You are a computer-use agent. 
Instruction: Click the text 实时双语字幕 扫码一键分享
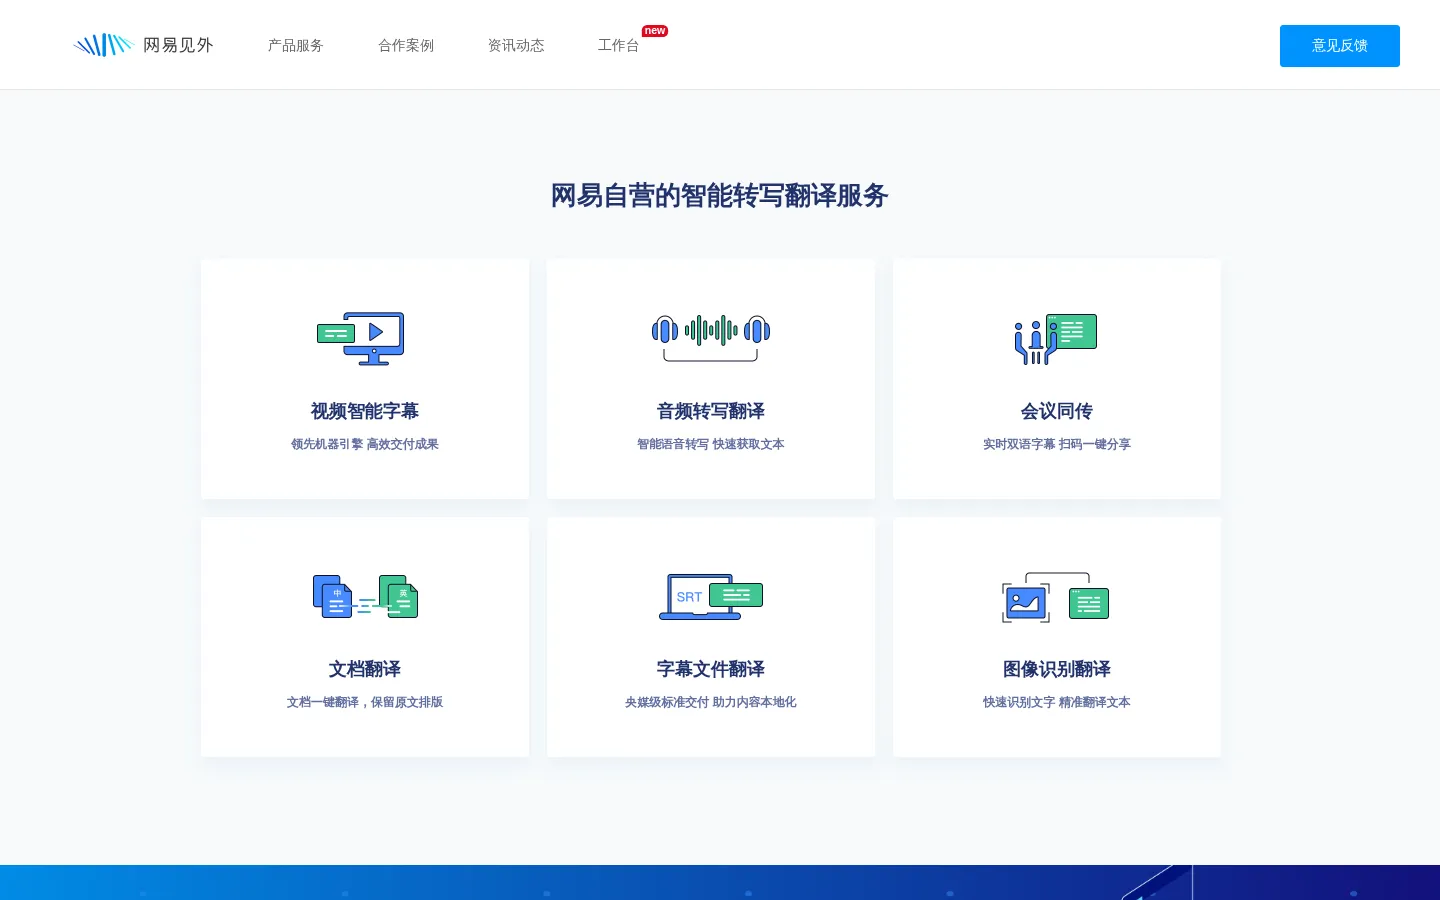coord(1057,444)
